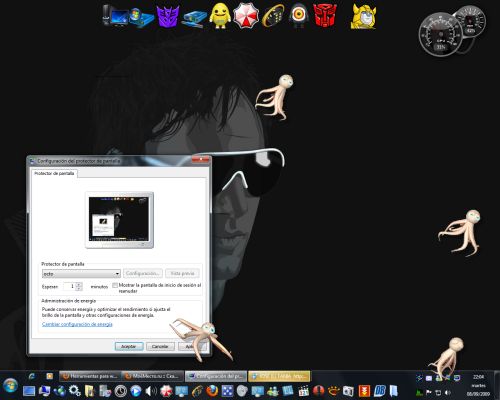Click the flag notification tray icon

429,393
